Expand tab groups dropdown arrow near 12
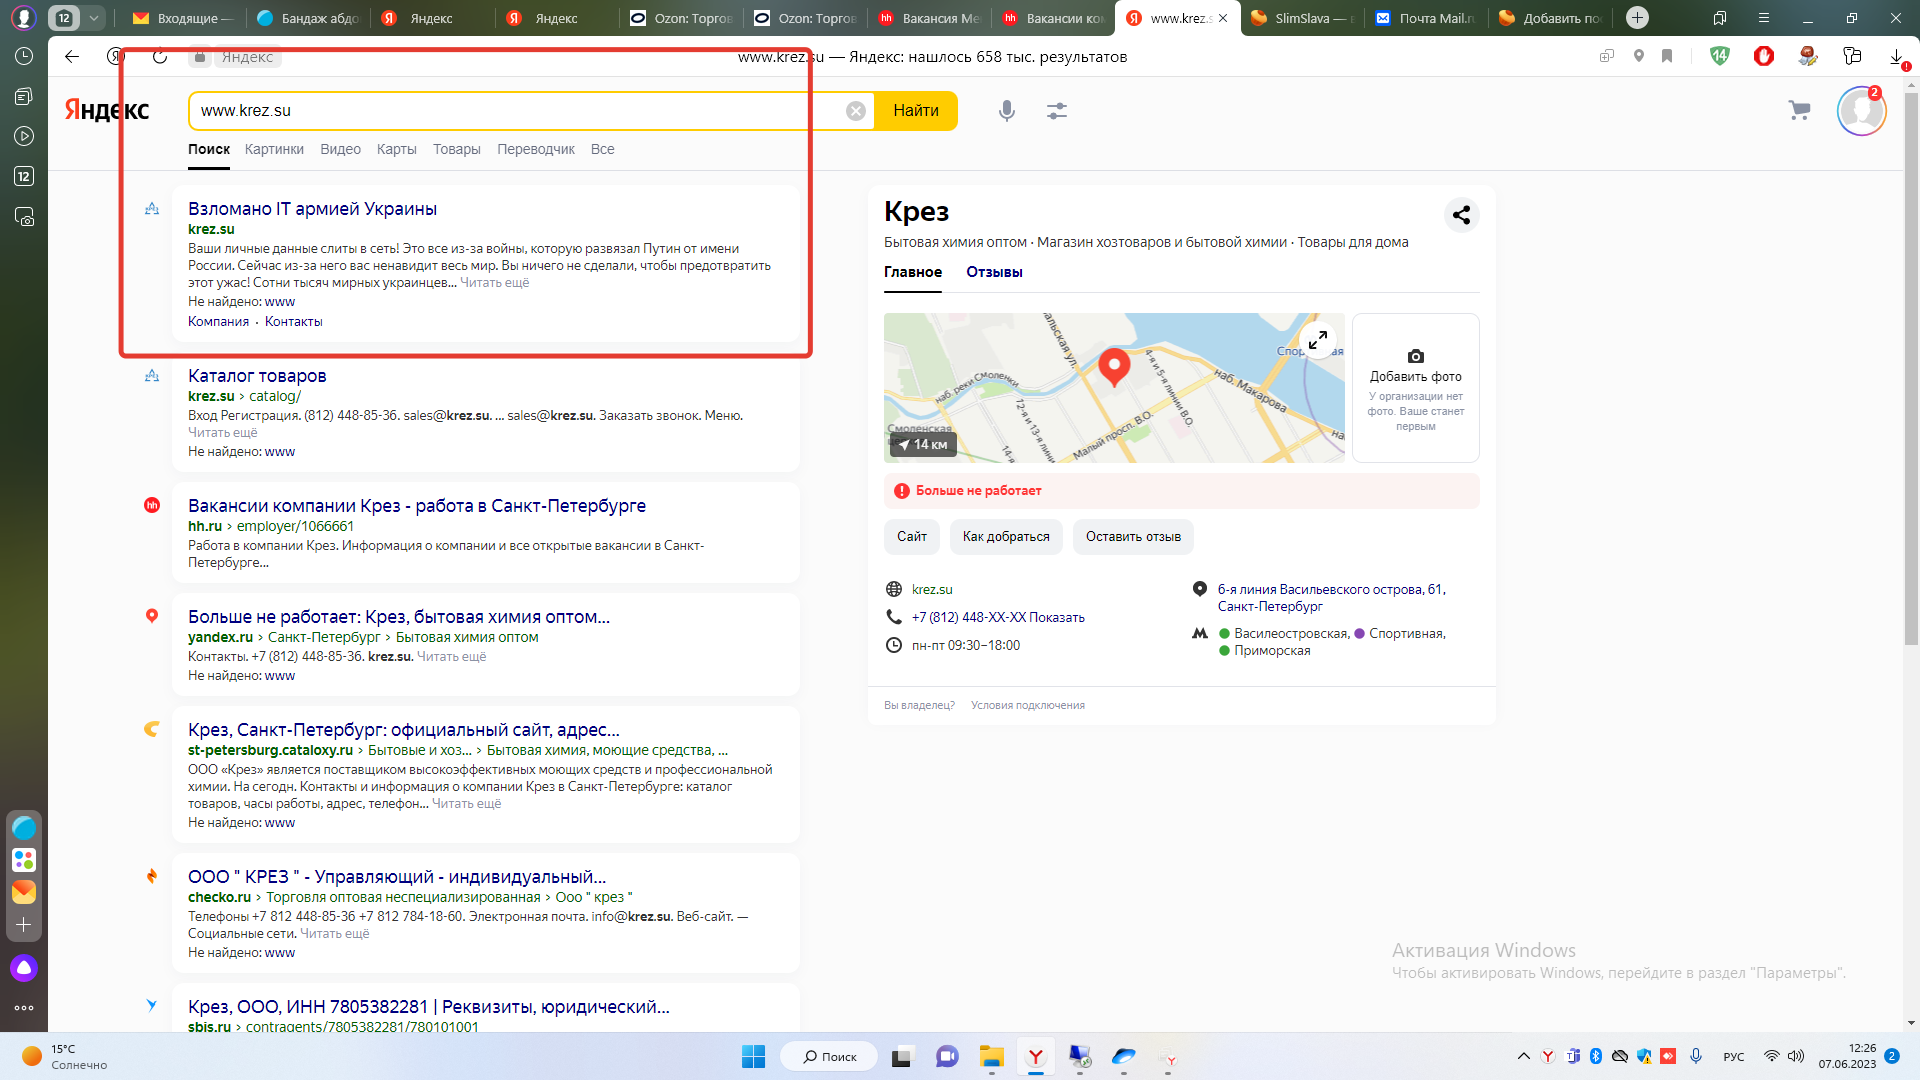 point(93,18)
